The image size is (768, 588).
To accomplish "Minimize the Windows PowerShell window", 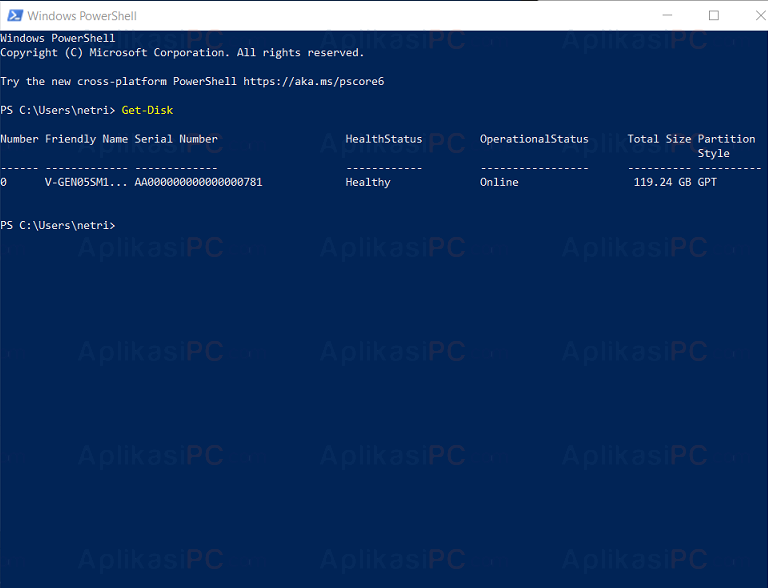I will [x=667, y=16].
